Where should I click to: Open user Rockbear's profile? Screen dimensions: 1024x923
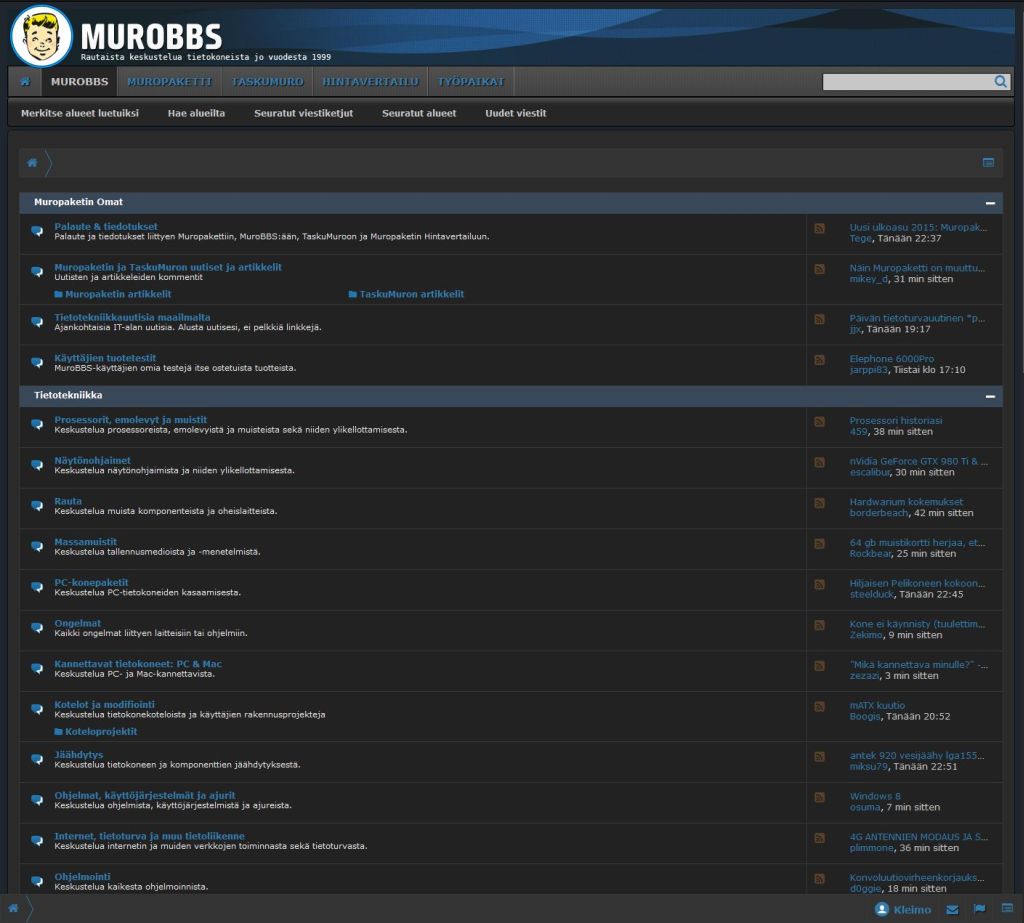[871, 553]
